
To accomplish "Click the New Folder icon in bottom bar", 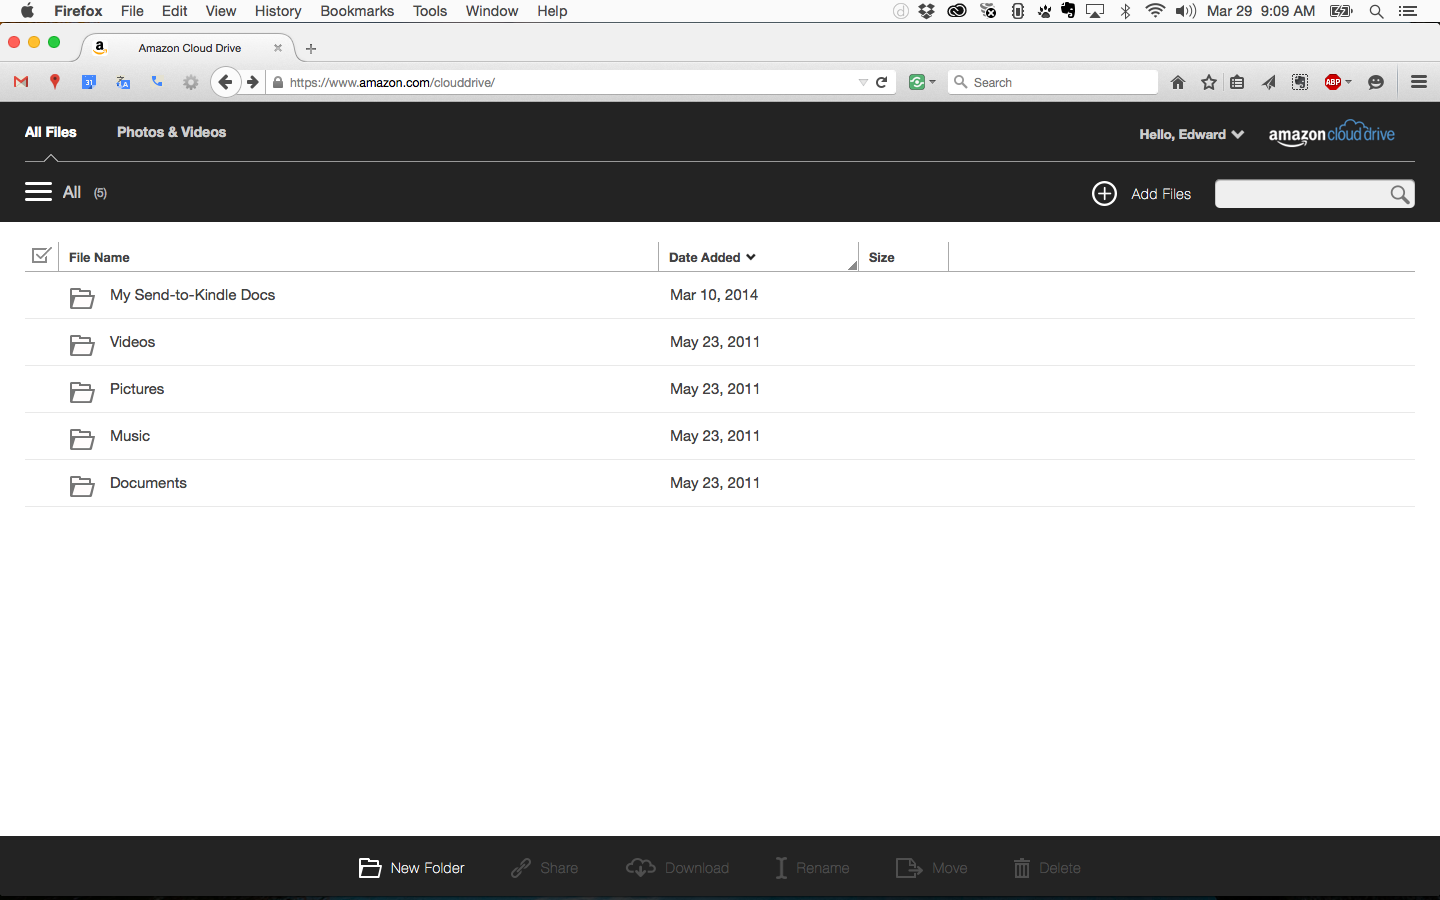I will [370, 868].
